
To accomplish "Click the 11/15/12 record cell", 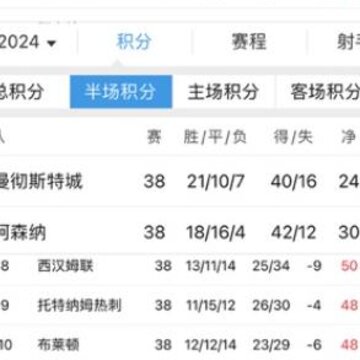I will coord(211,305).
